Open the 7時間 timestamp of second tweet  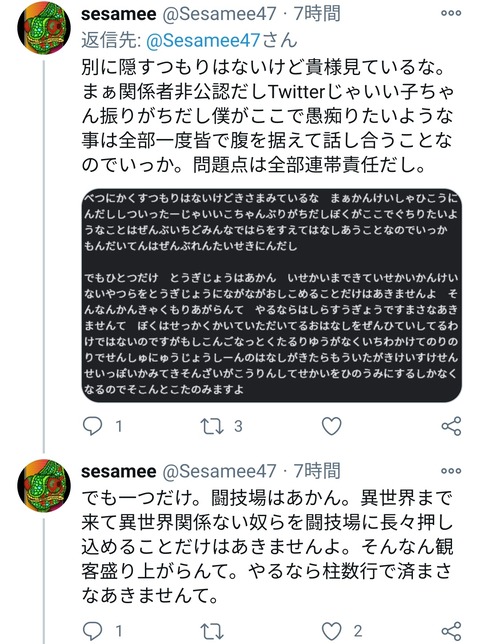pyautogui.click(x=317, y=471)
